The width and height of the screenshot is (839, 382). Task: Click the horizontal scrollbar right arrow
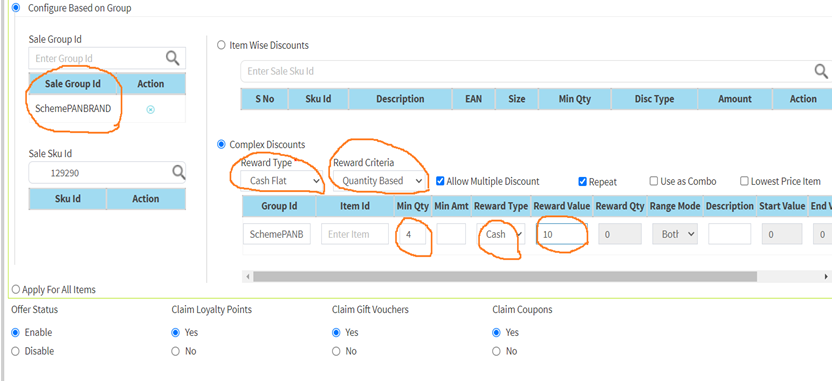827,277
